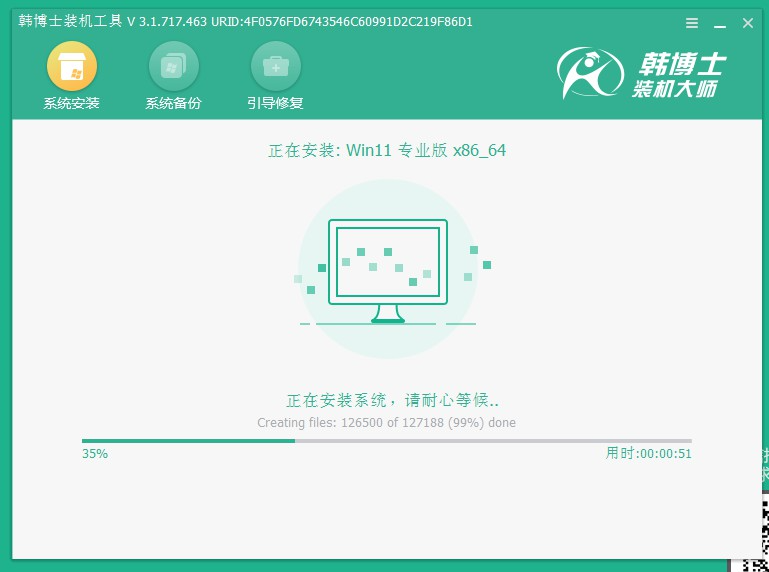The width and height of the screenshot is (769, 572).
Task: Select the 系统安装 box icon
Action: pyautogui.click(x=72, y=67)
